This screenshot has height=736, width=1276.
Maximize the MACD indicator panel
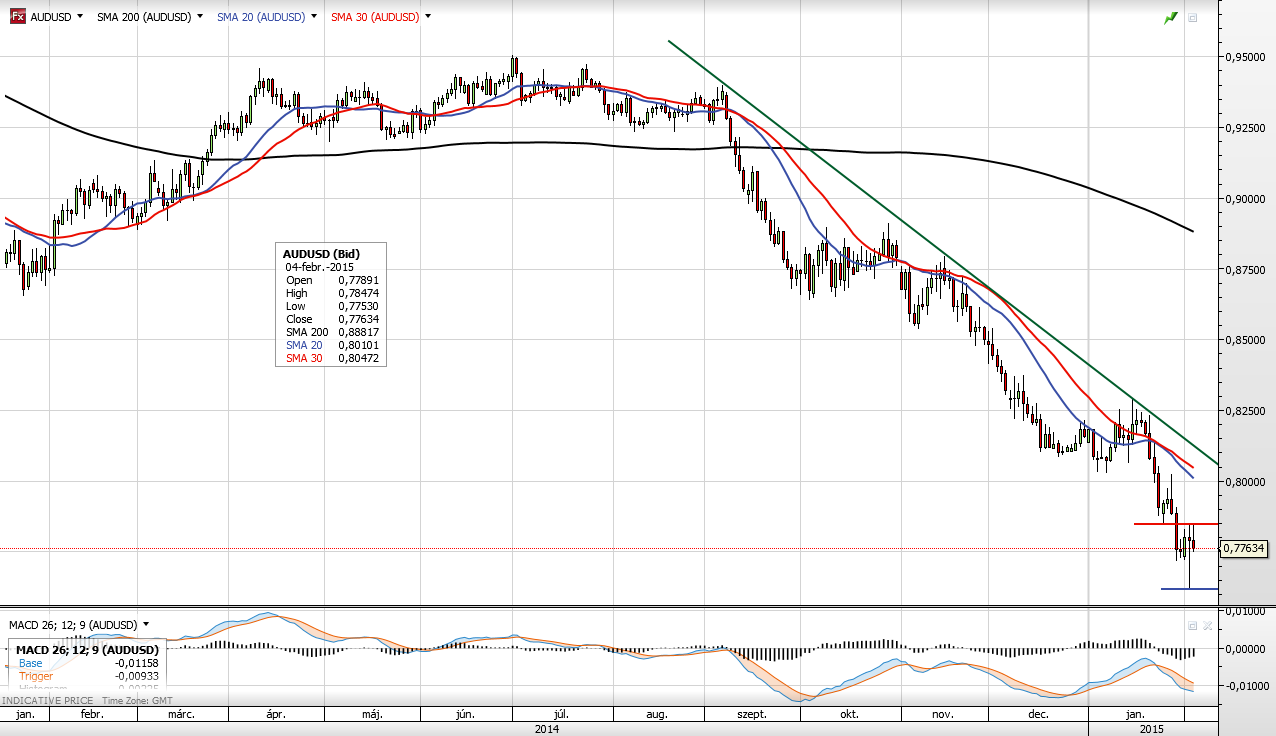[1192, 625]
